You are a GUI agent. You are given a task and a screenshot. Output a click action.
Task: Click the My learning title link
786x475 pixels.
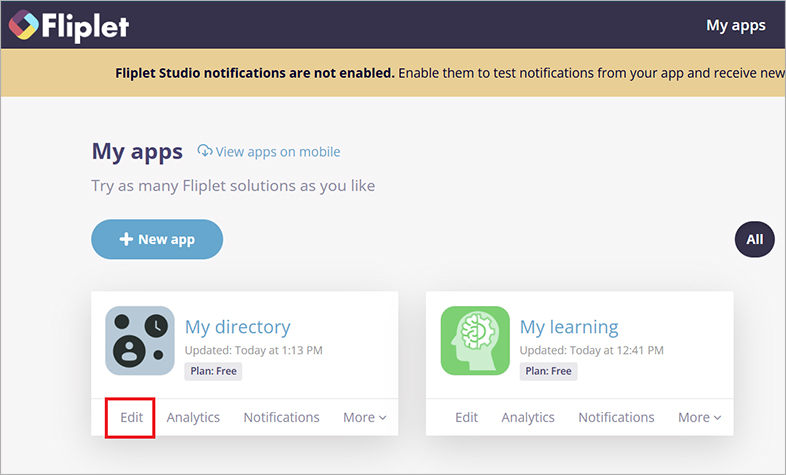(569, 327)
